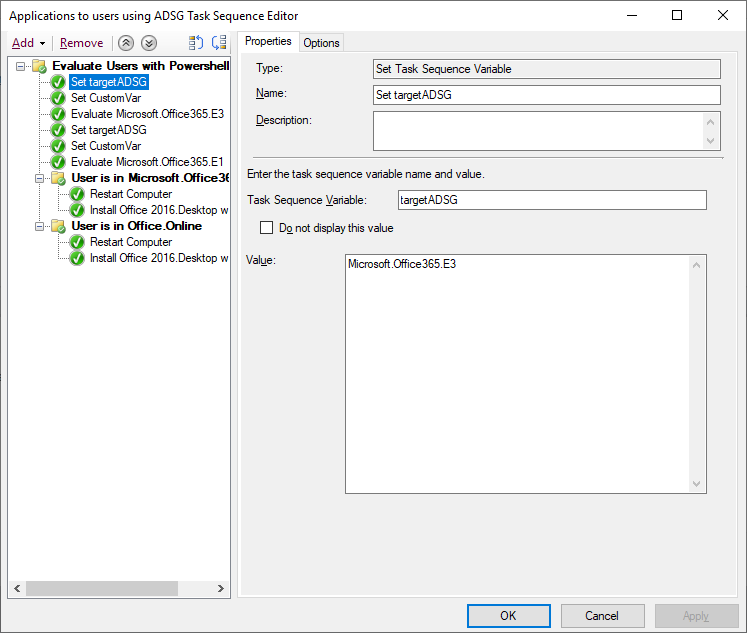Image resolution: width=747 pixels, height=633 pixels.
Task: Click check icon beside Evaluate Microsoft.Office365.E3
Action: (58, 114)
